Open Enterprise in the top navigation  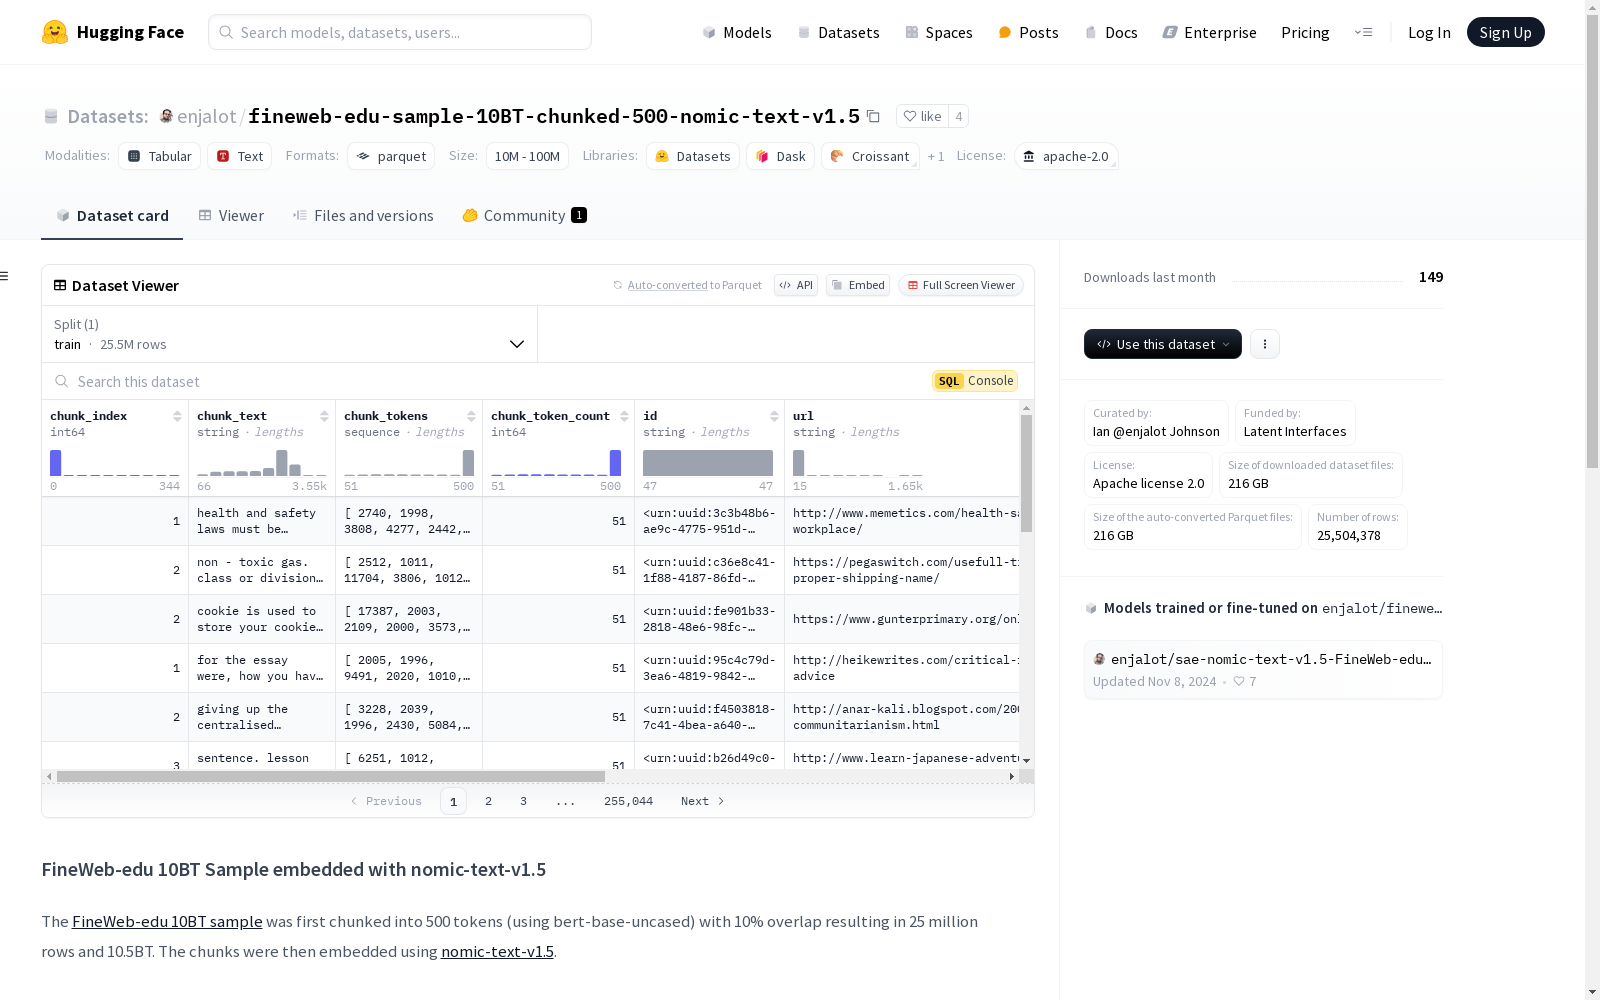pyautogui.click(x=1209, y=32)
